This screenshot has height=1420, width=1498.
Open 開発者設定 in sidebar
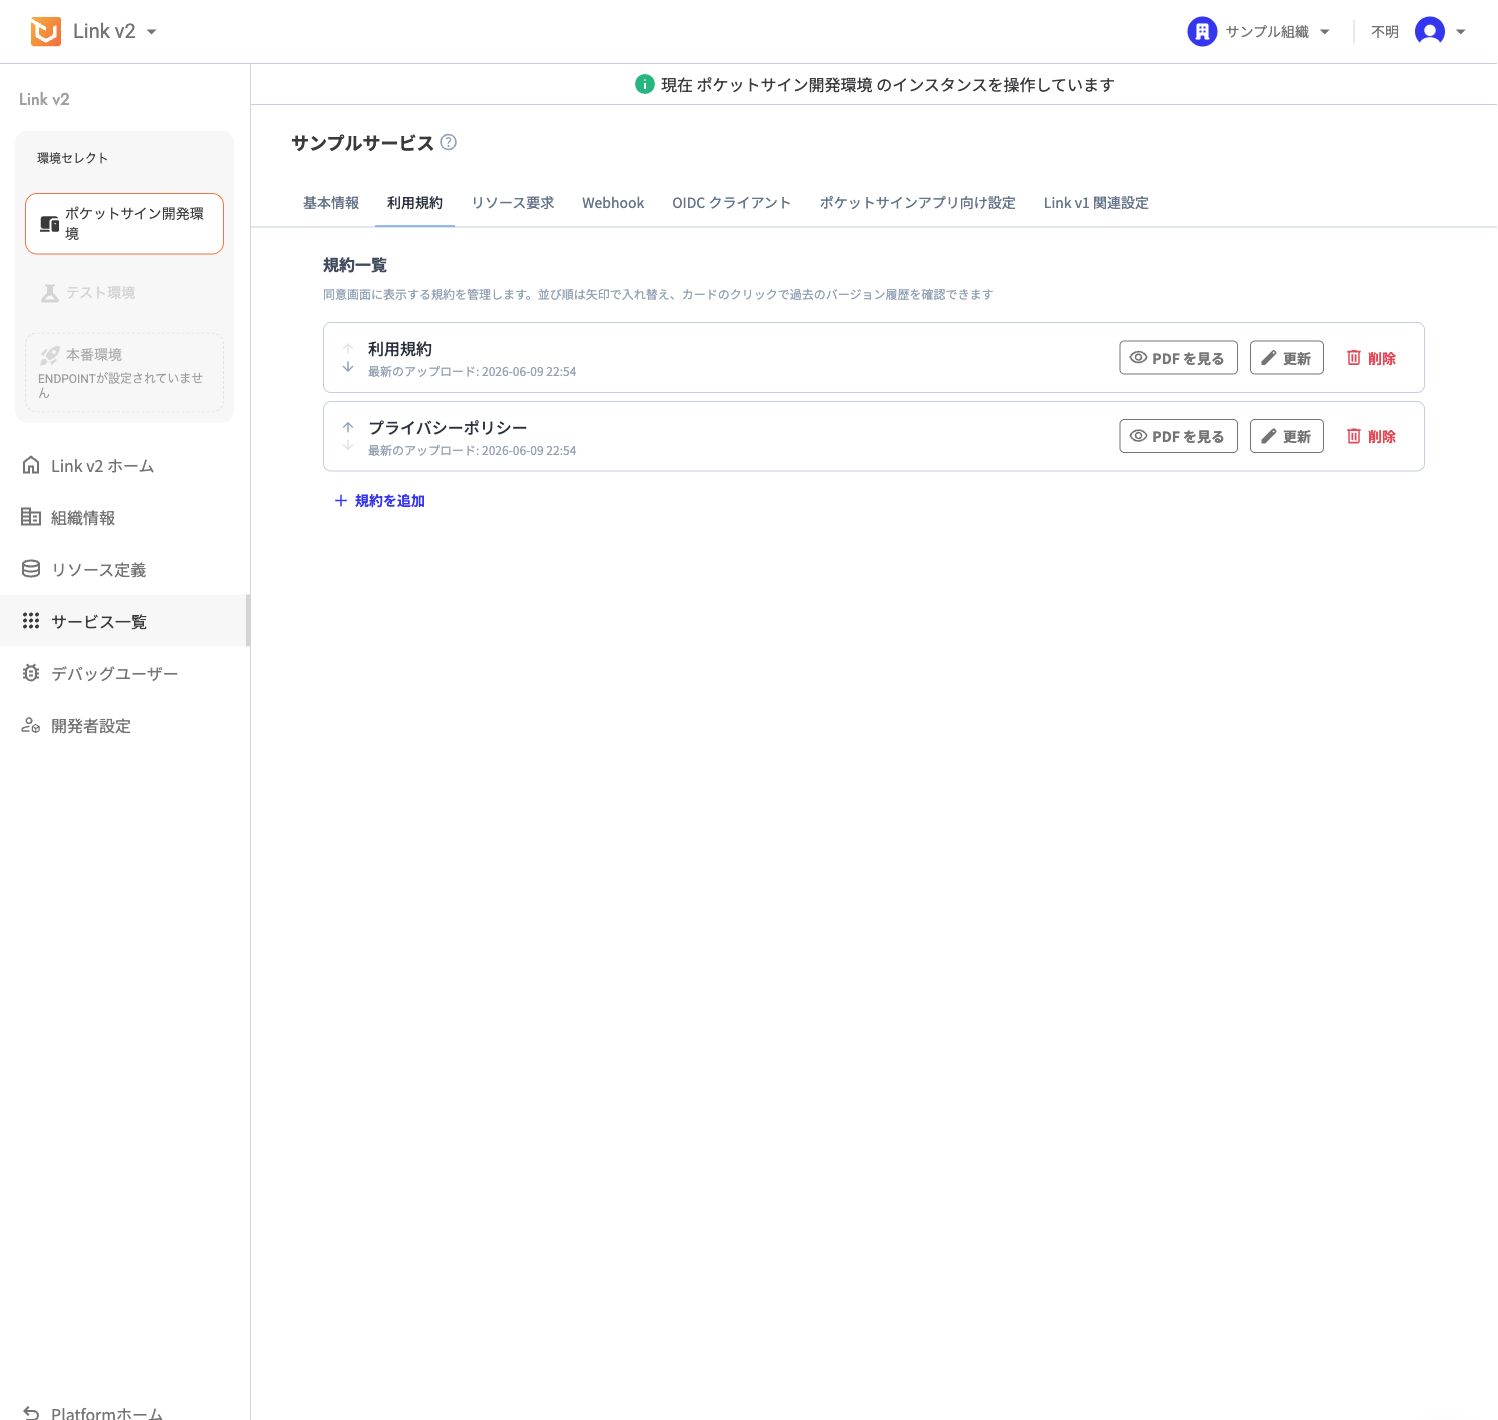[x=124, y=726]
